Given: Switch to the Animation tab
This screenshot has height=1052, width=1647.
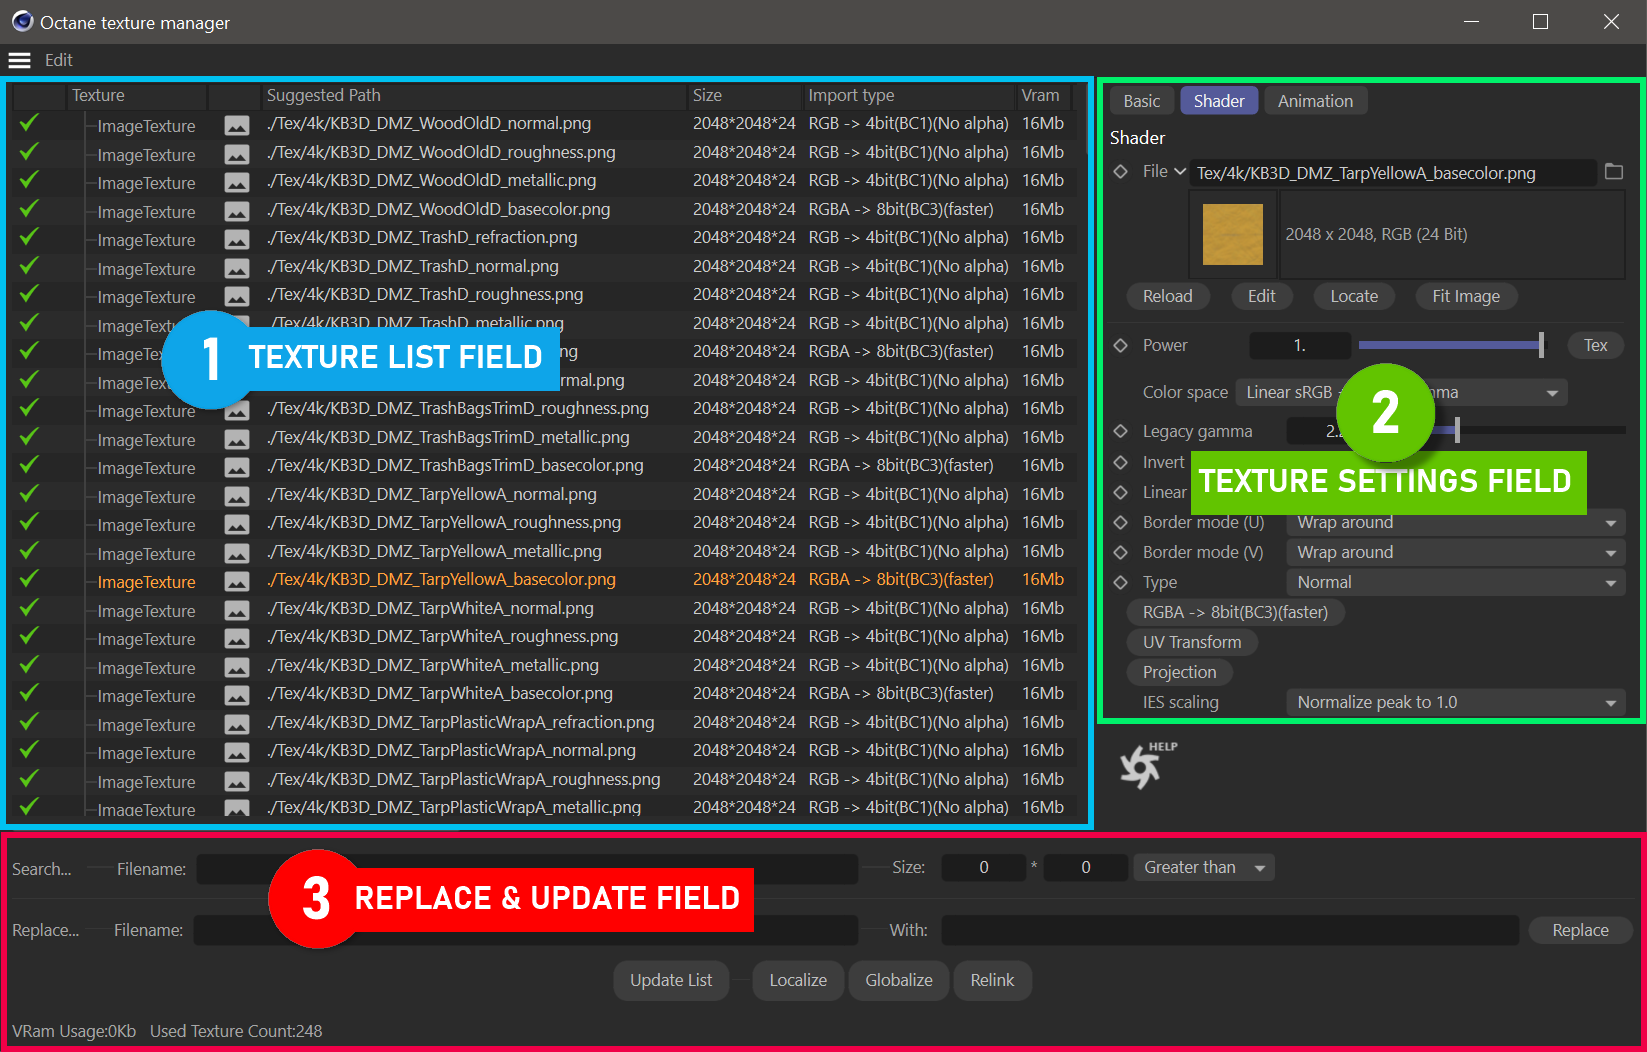Looking at the screenshot, I should 1314,101.
